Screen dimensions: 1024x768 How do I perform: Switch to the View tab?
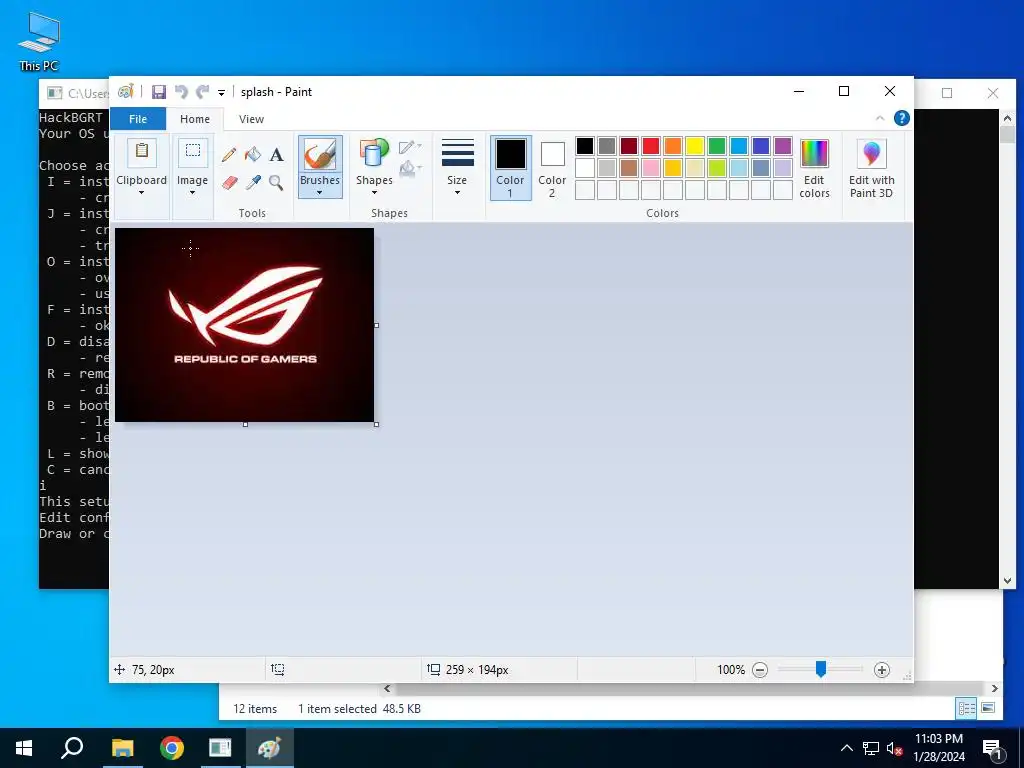point(251,119)
